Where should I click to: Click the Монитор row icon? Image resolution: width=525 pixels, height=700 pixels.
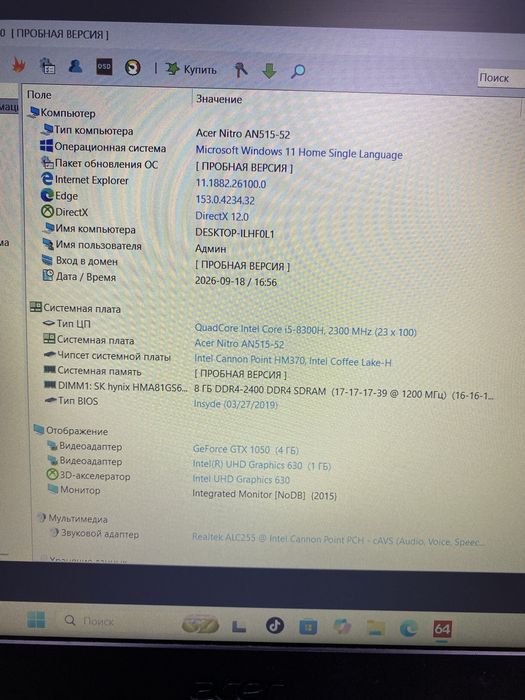coord(53,489)
